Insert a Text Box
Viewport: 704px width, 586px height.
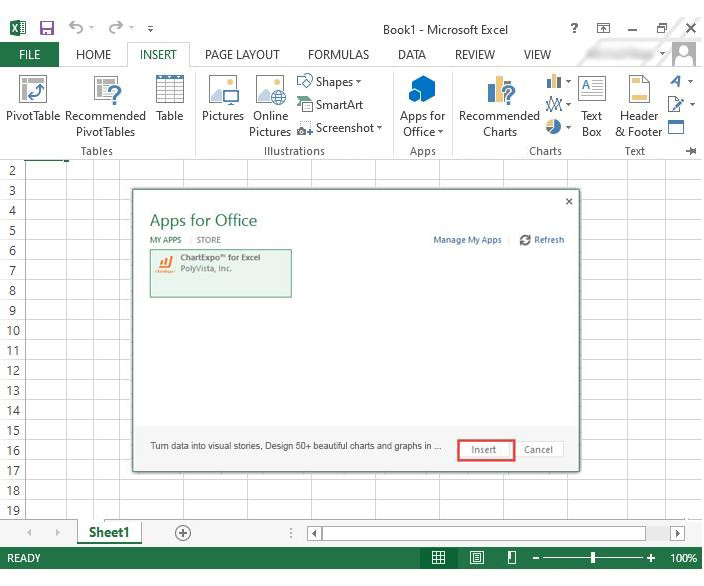coord(592,105)
